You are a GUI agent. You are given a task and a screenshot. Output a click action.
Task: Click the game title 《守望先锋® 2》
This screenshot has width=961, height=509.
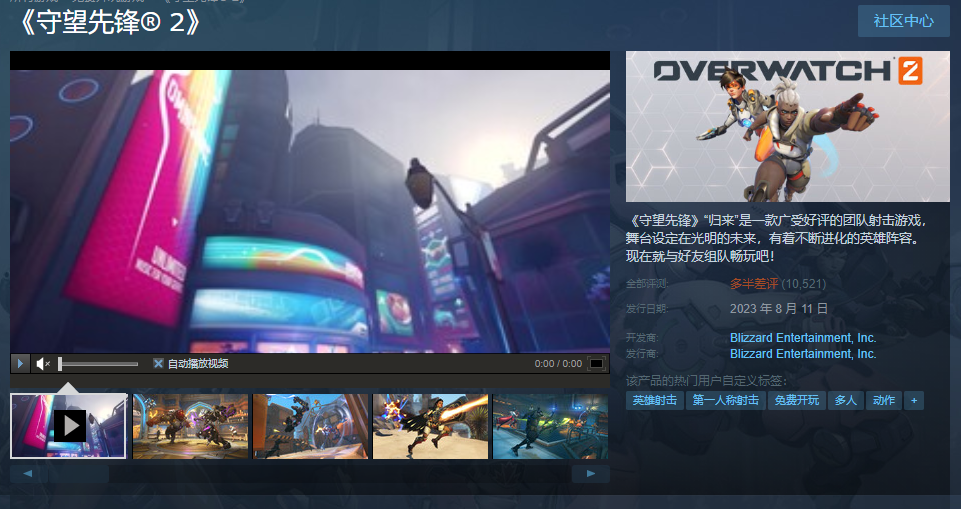pos(108,23)
